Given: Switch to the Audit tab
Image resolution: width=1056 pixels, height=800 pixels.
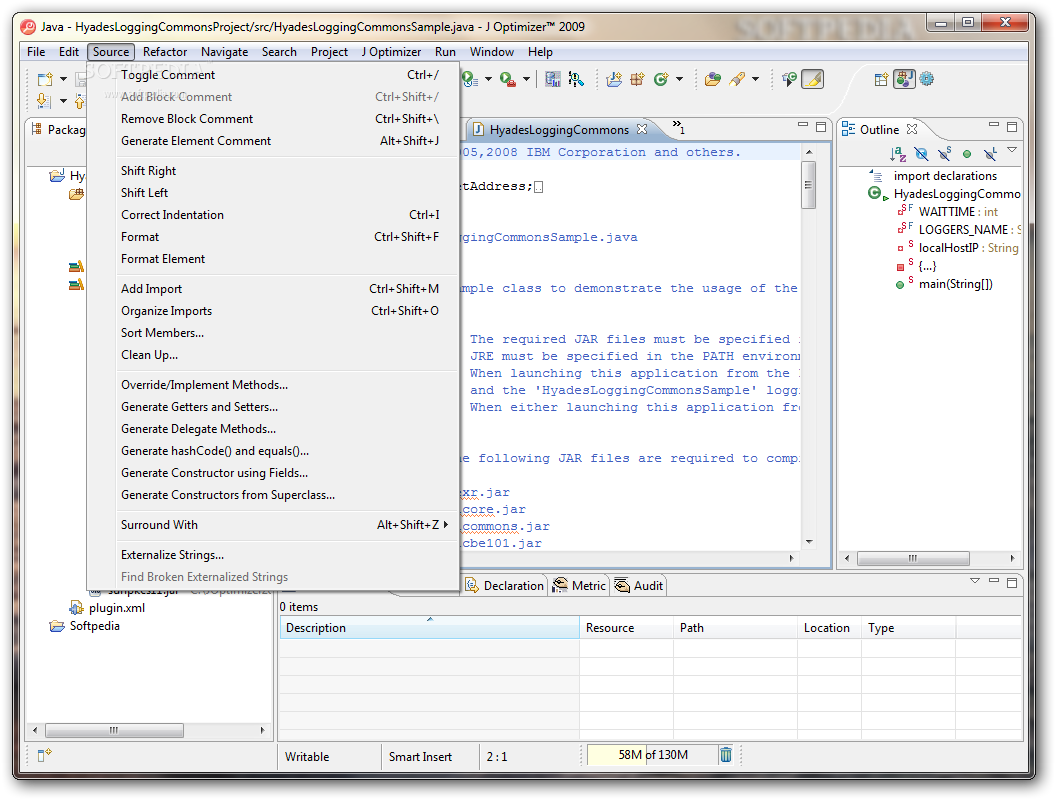Looking at the screenshot, I should (639, 586).
